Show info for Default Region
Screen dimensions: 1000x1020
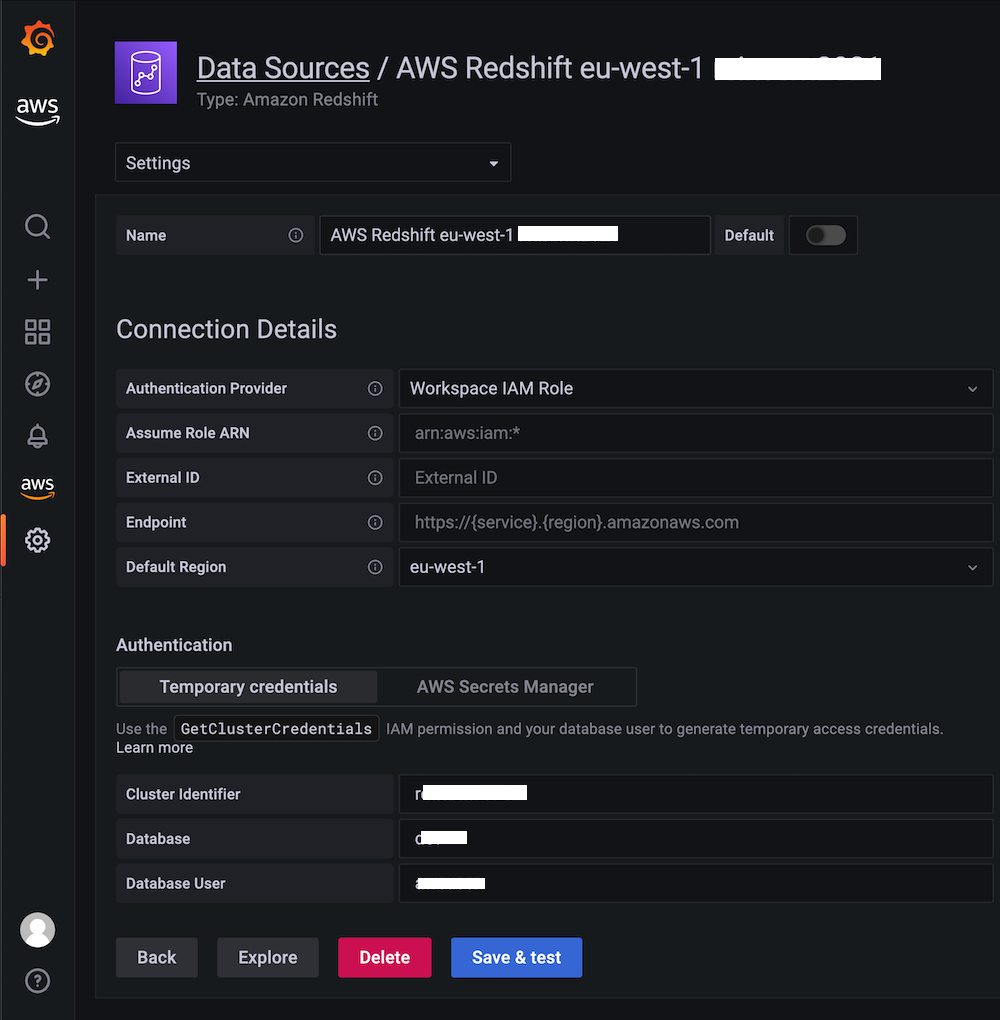(x=375, y=567)
